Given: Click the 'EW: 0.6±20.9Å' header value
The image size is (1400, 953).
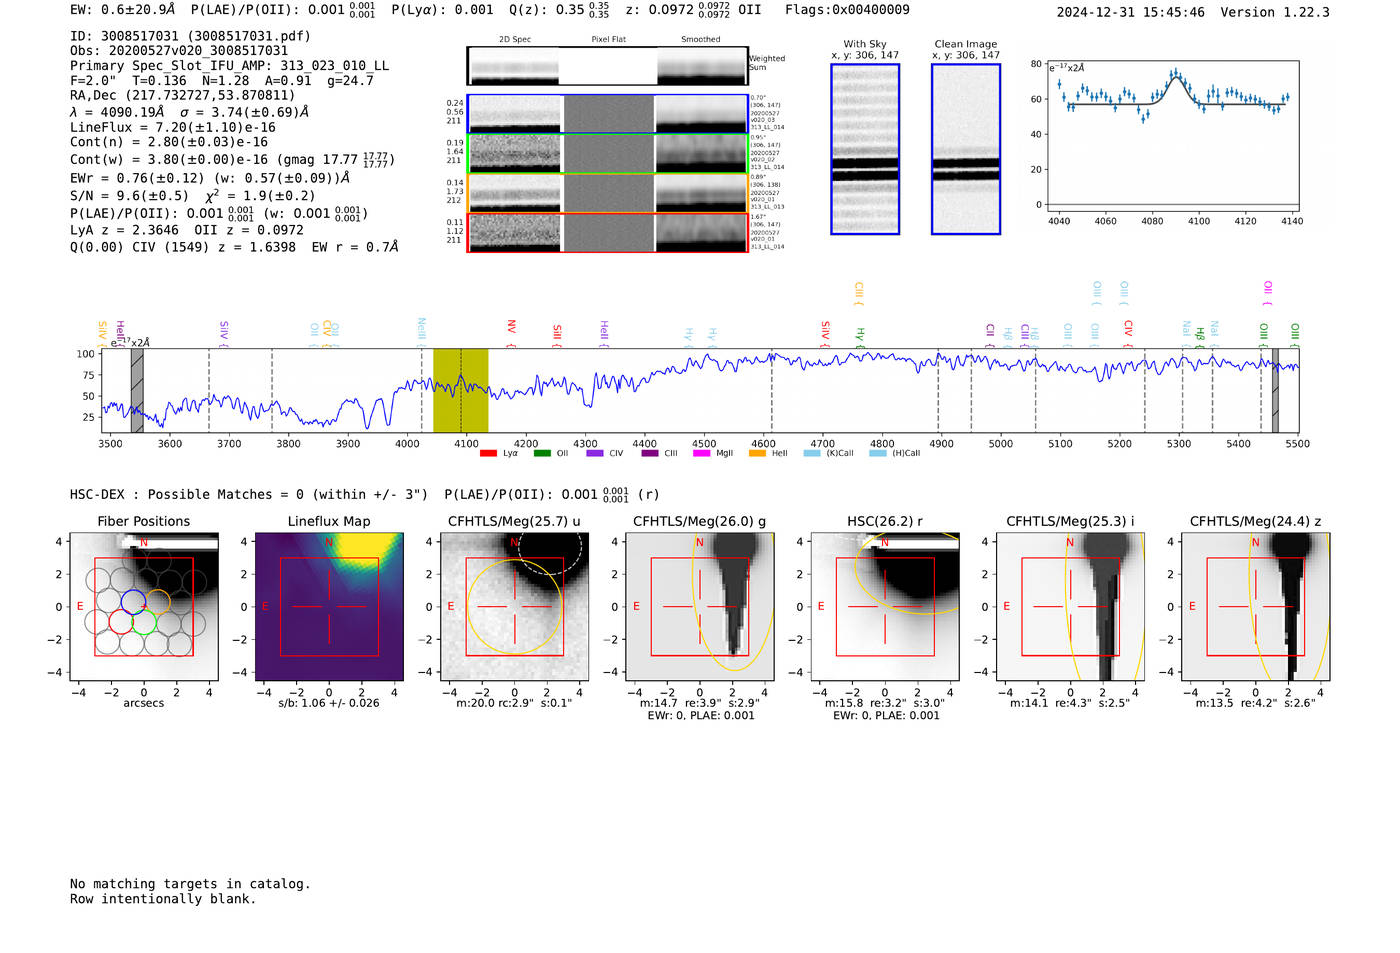Looking at the screenshot, I should (x=123, y=10).
